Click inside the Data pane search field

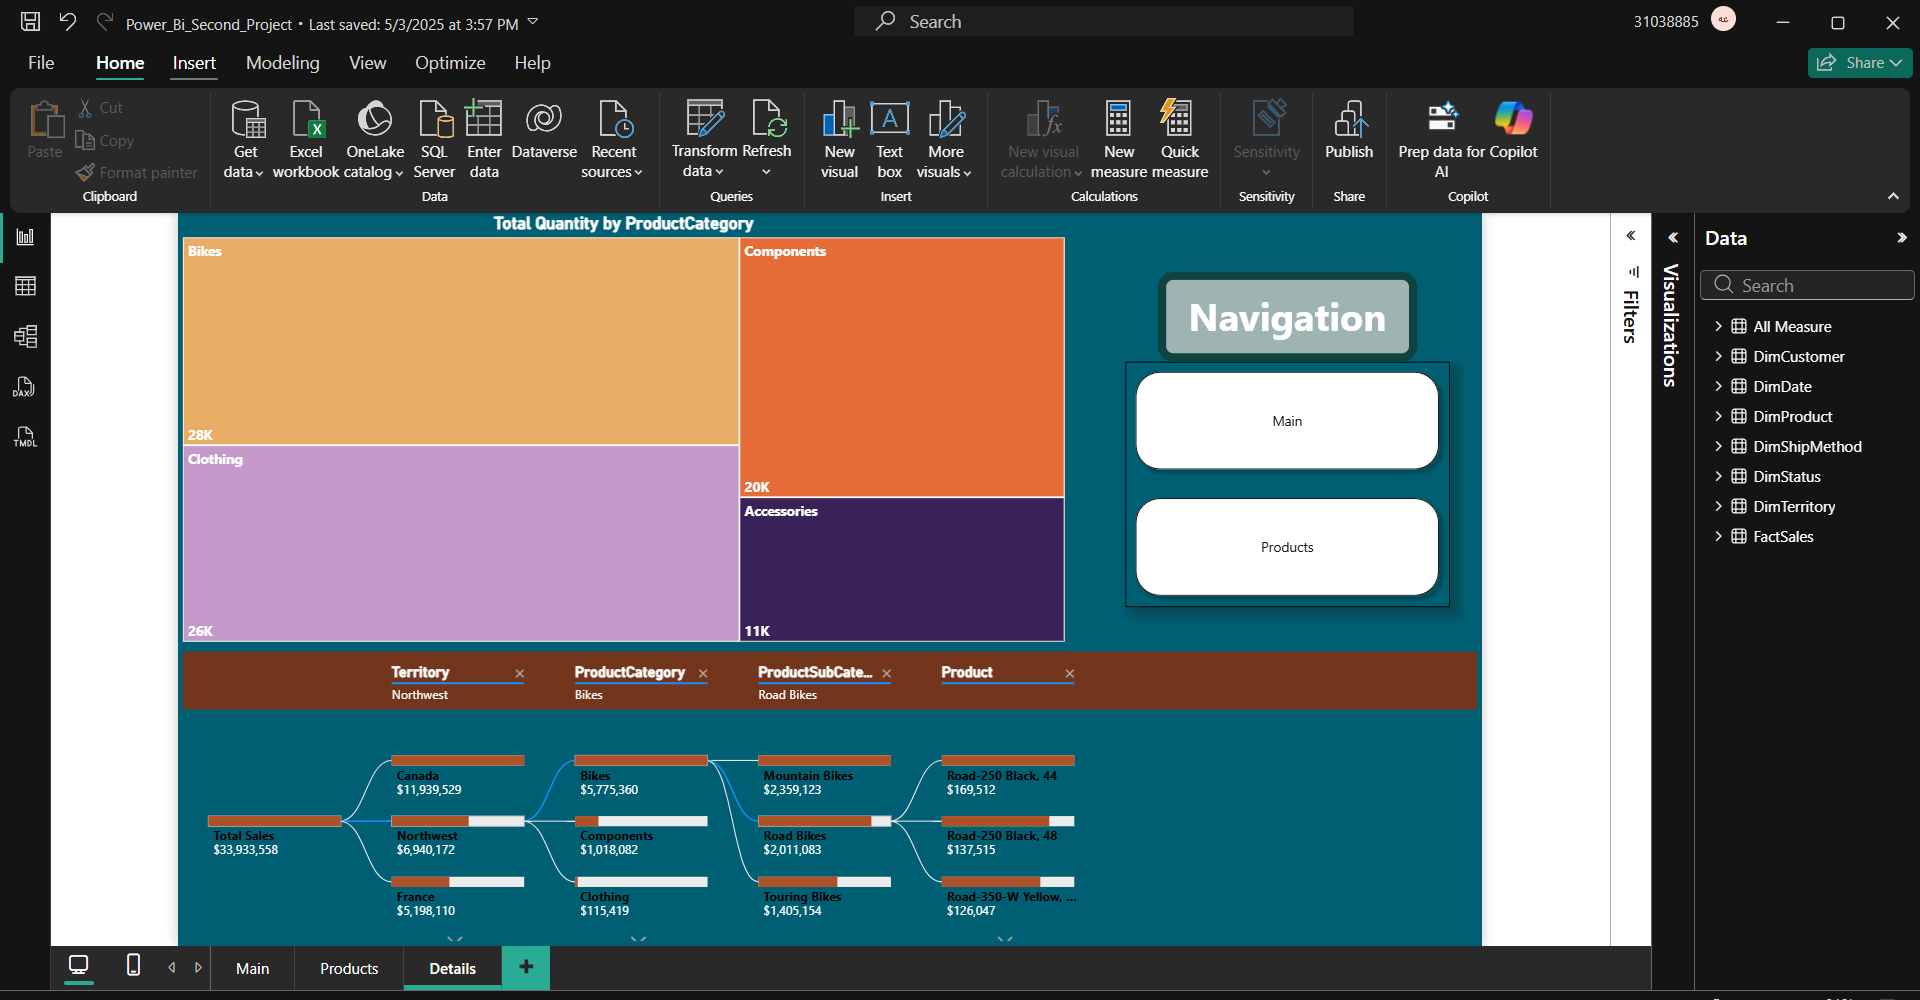pos(1808,285)
